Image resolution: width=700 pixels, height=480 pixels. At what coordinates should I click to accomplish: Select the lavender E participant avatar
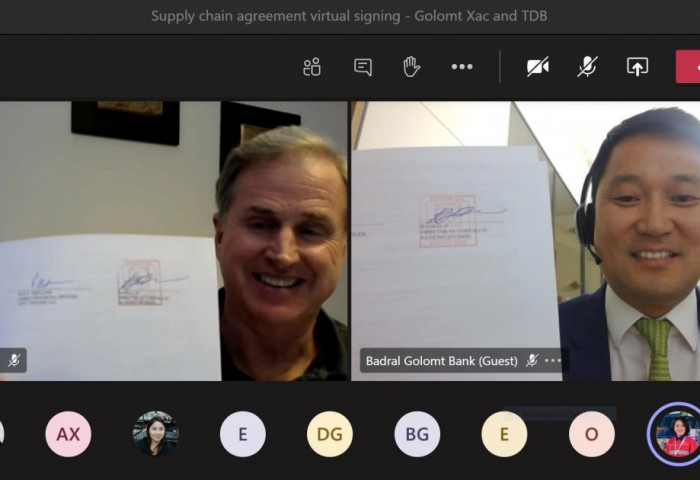pyautogui.click(x=242, y=434)
